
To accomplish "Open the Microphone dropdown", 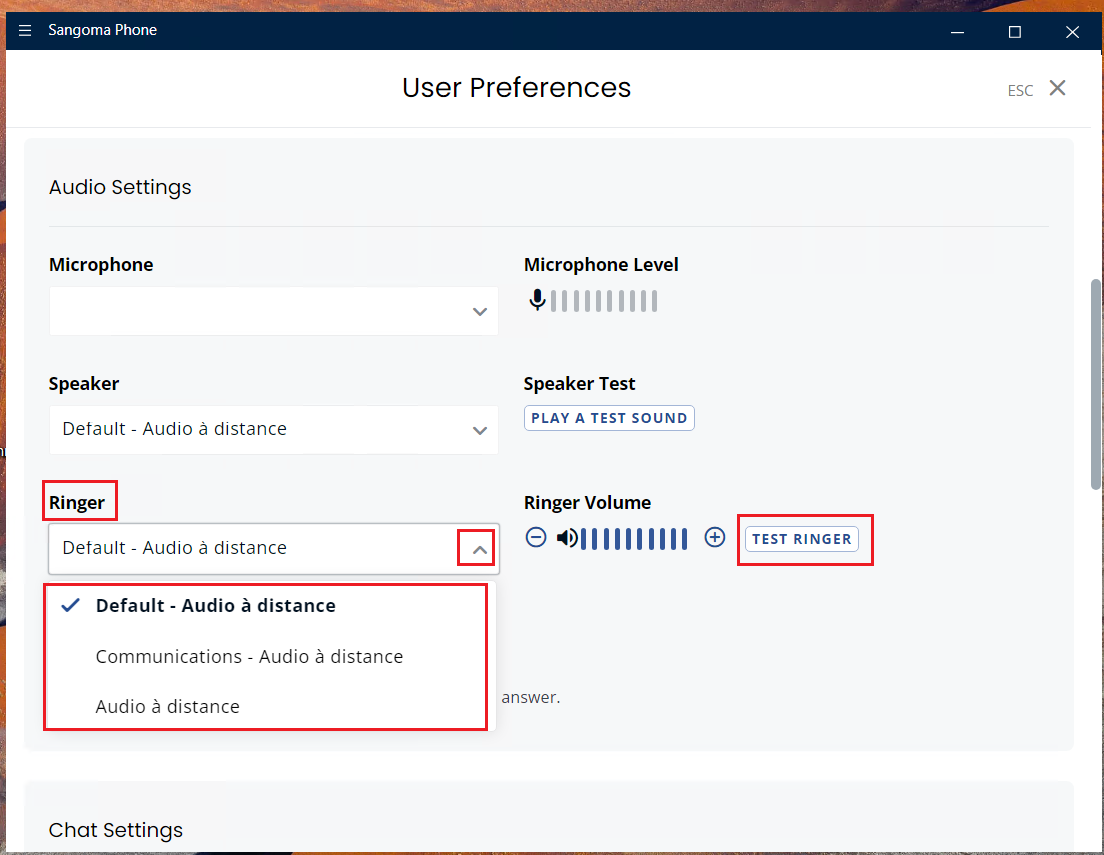I will point(273,311).
